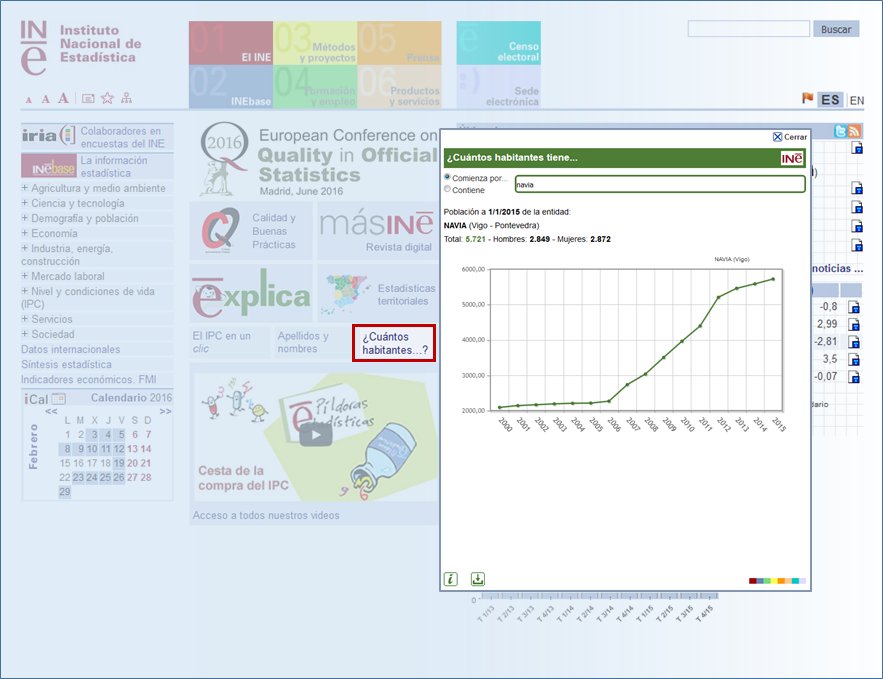Click the info icon in the population popup
883x679 pixels.
[451, 579]
